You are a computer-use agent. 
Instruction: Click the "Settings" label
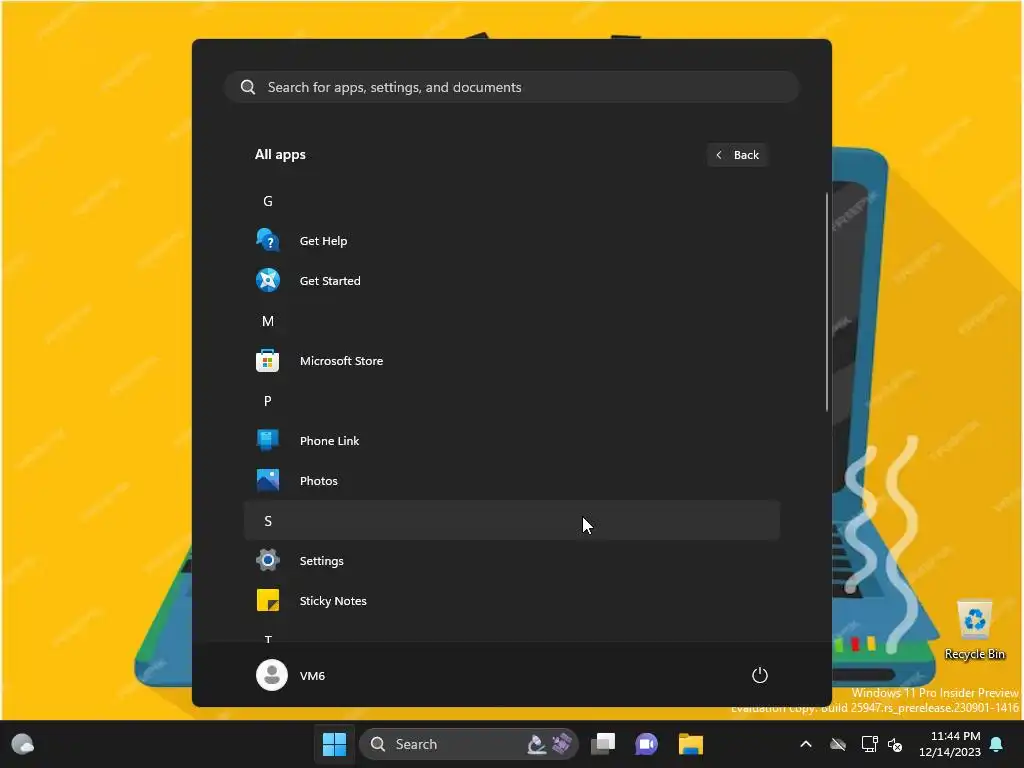pyautogui.click(x=321, y=560)
